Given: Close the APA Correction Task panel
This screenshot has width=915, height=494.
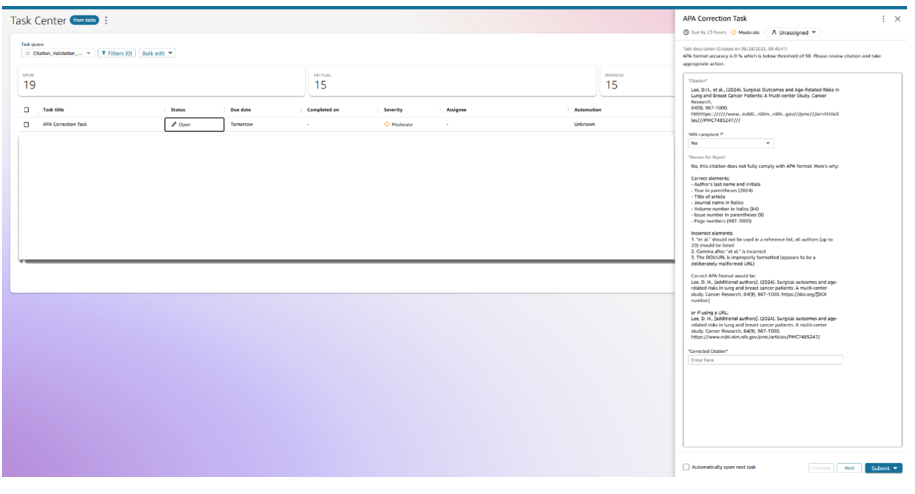Looking at the screenshot, I should 897,19.
